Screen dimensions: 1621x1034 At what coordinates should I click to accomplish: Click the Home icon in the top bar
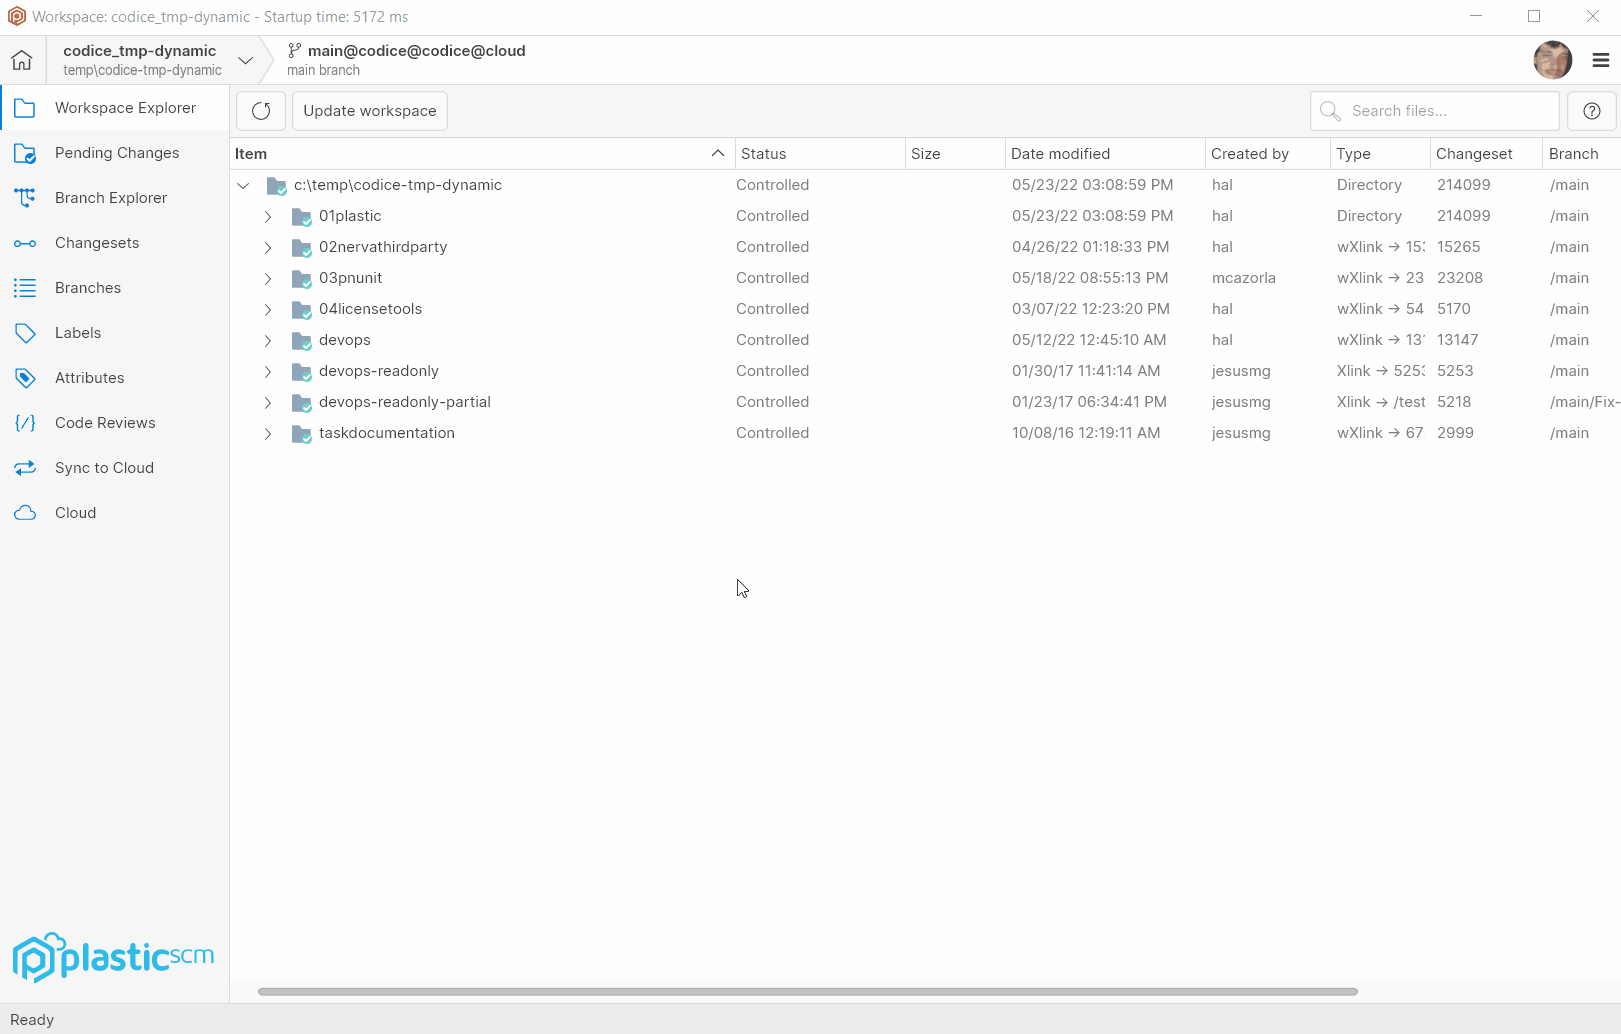(x=21, y=59)
